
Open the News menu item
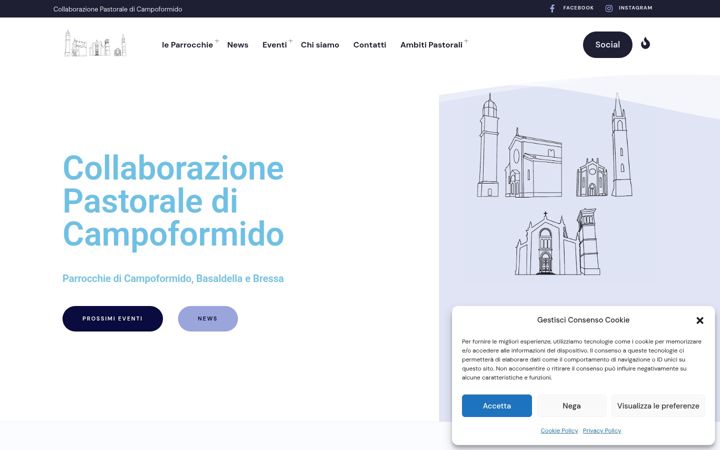coord(237,45)
